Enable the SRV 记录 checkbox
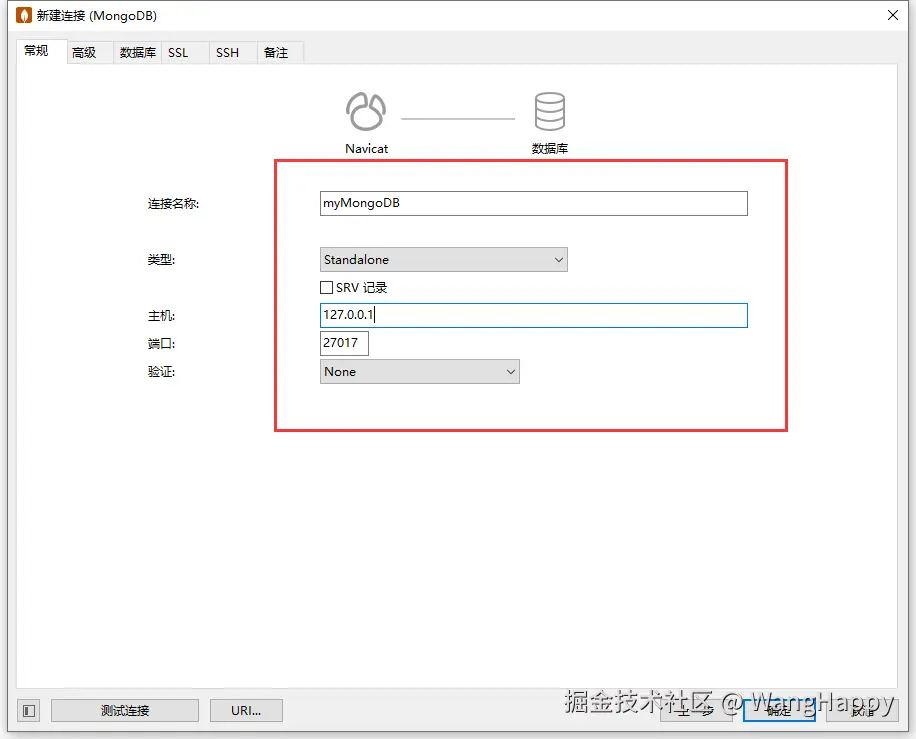The height and width of the screenshot is (739, 916). (x=326, y=287)
